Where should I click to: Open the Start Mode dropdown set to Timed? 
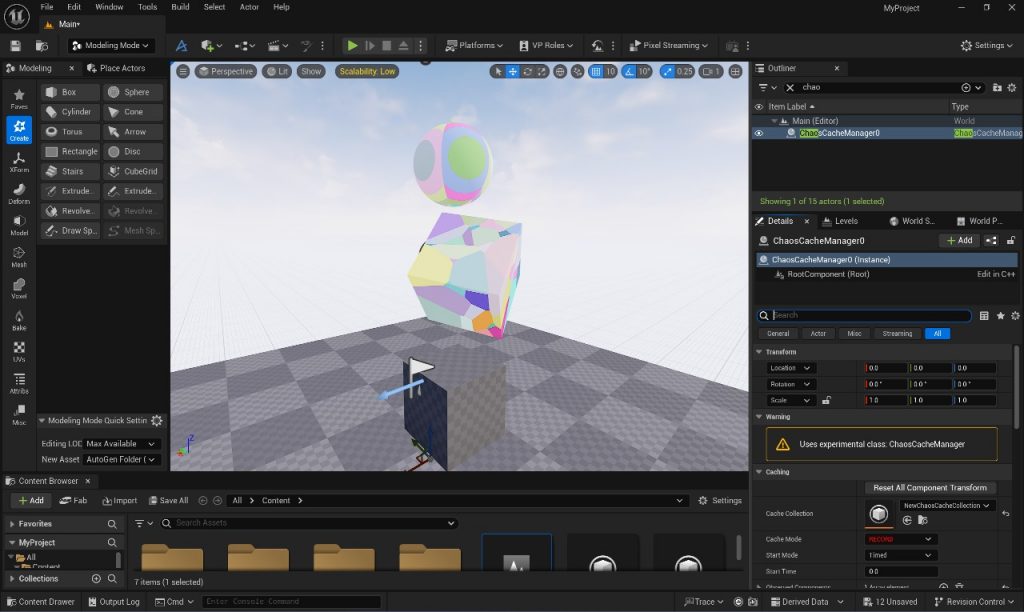click(900, 555)
